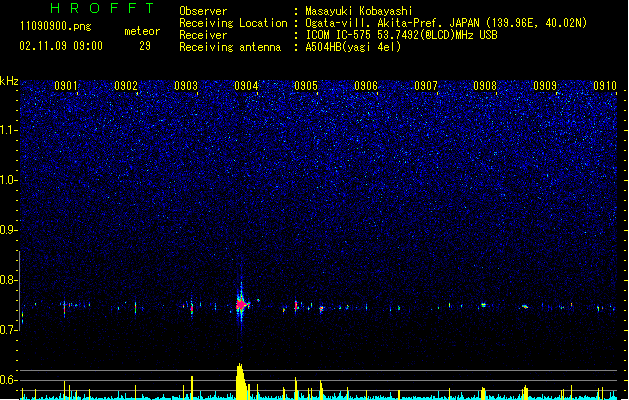
Task: Click the red echo just before 0905
Action: [296, 306]
